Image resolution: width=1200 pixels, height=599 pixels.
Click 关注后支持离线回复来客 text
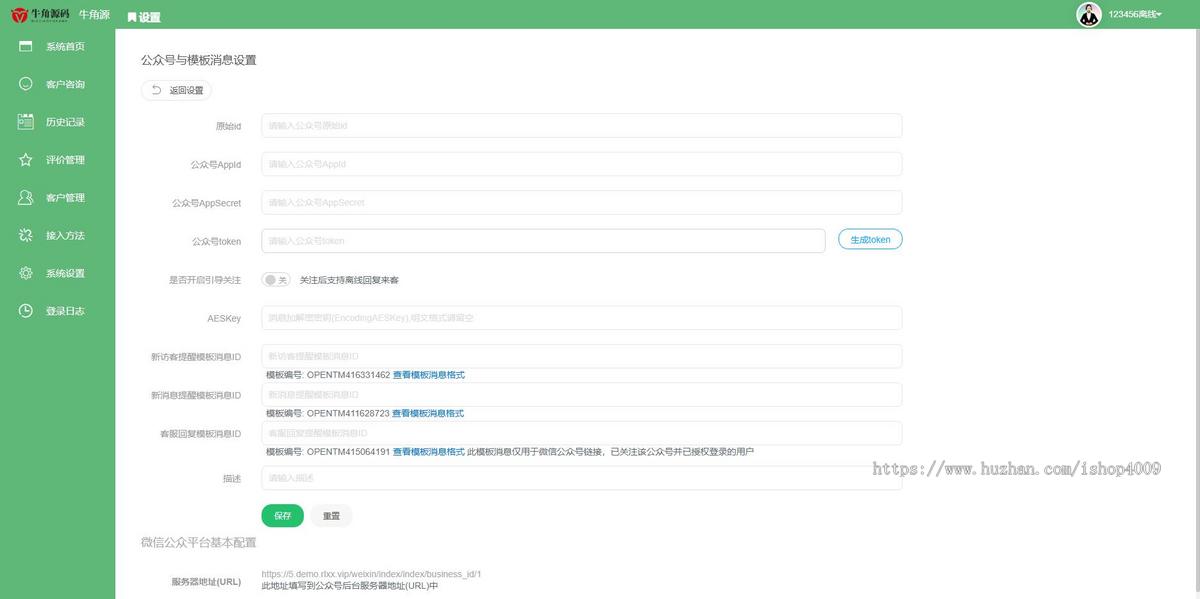(x=349, y=280)
